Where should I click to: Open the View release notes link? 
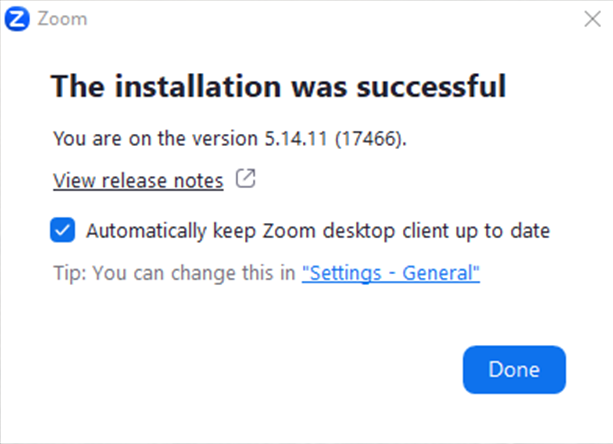pos(138,181)
